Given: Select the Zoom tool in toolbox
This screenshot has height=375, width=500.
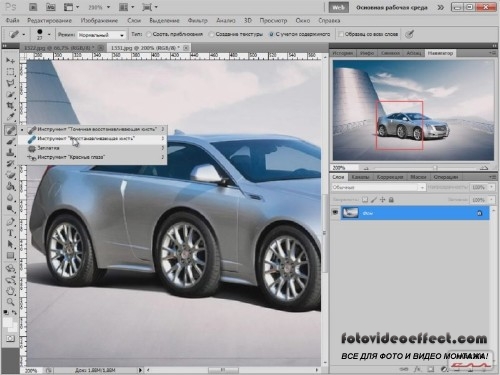Looking at the screenshot, I should click(10, 302).
